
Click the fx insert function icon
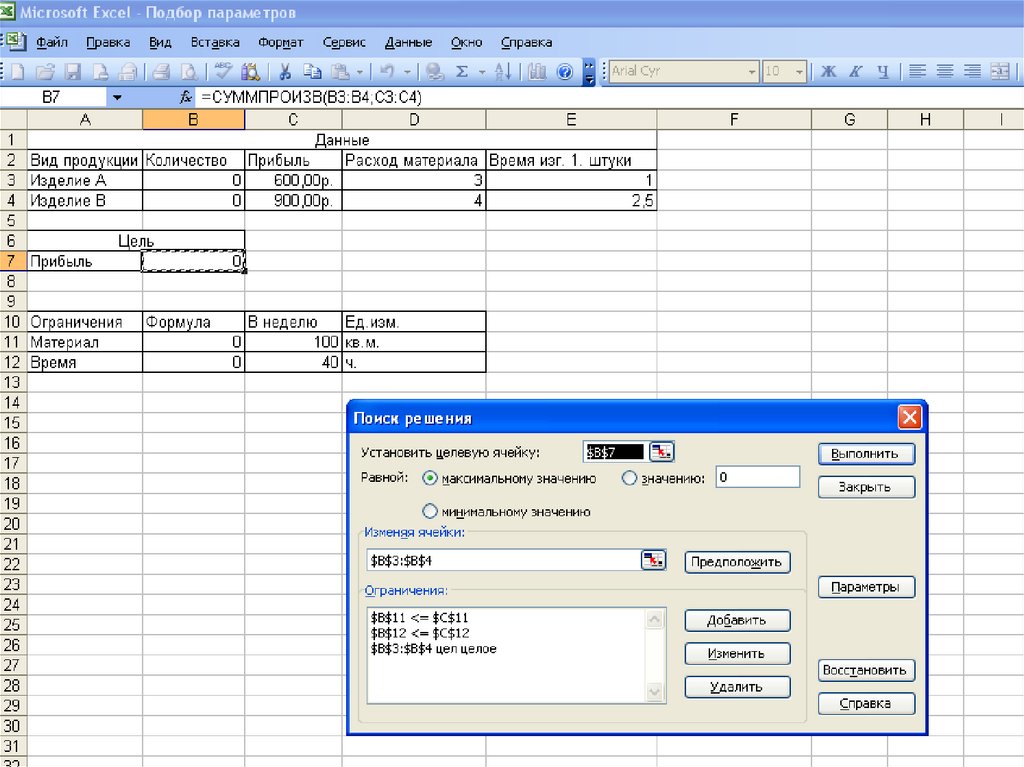[185, 98]
